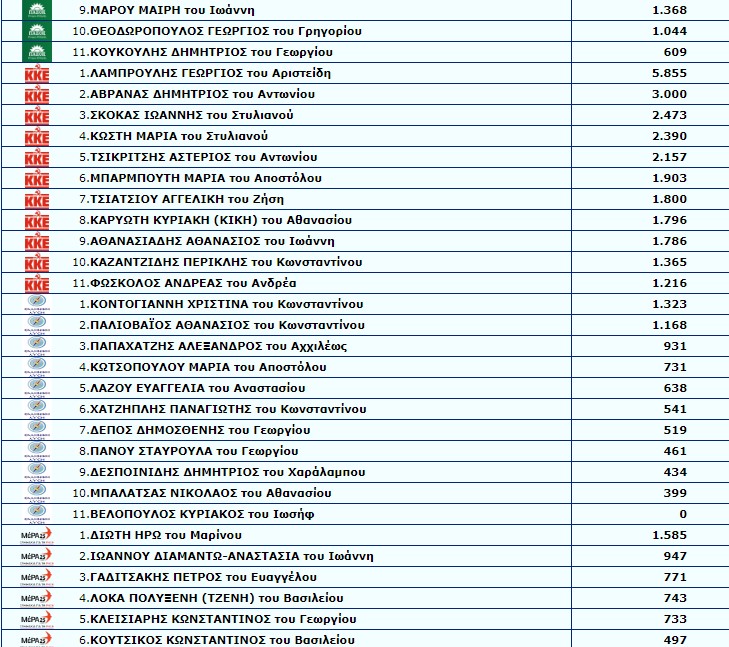Click the ΜέΡΑ25 logo next to ΛΟΚΑ ΠΟΛΥΞΕΝΗ
Screen dimensions: 729x647
(x=37, y=599)
